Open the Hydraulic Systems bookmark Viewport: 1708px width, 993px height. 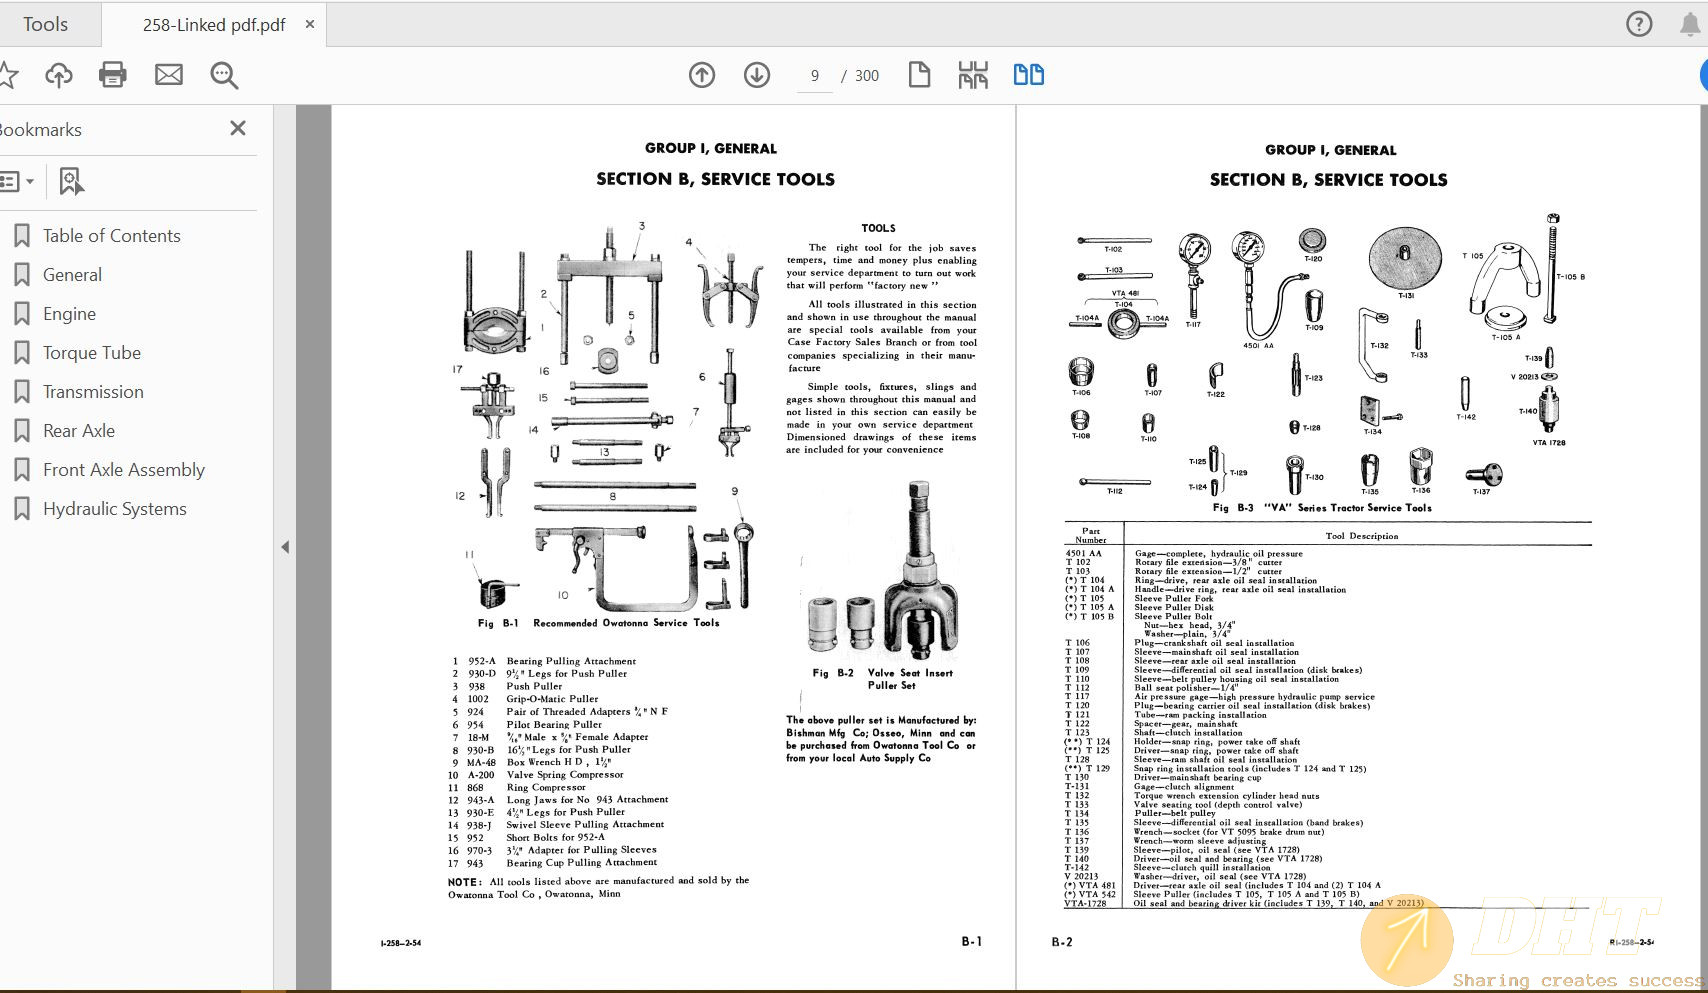[114, 509]
